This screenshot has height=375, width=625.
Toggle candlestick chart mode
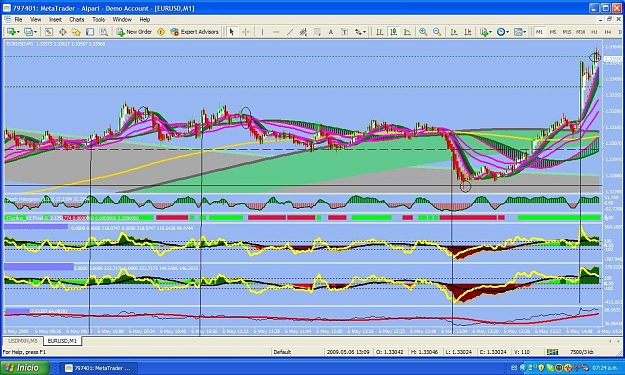(393, 32)
